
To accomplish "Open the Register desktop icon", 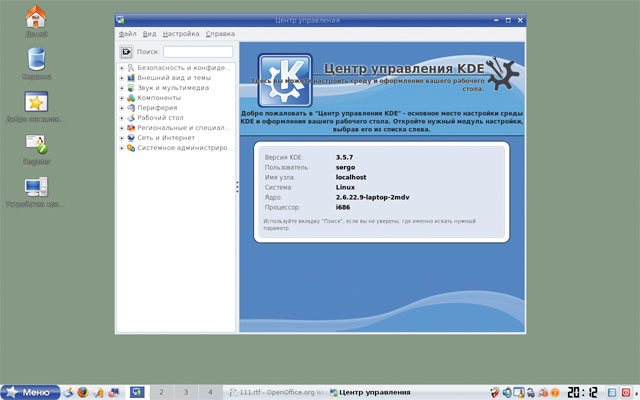I will [x=36, y=144].
